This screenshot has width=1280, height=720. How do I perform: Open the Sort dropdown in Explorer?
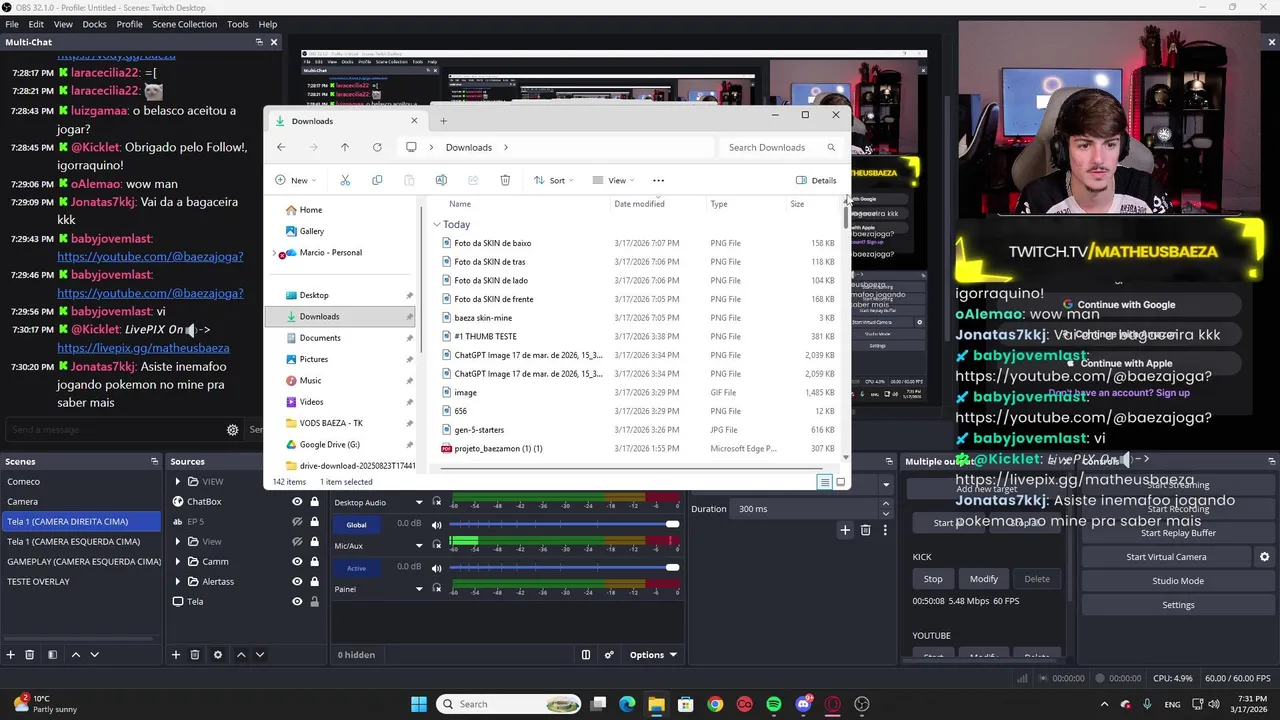(x=554, y=180)
